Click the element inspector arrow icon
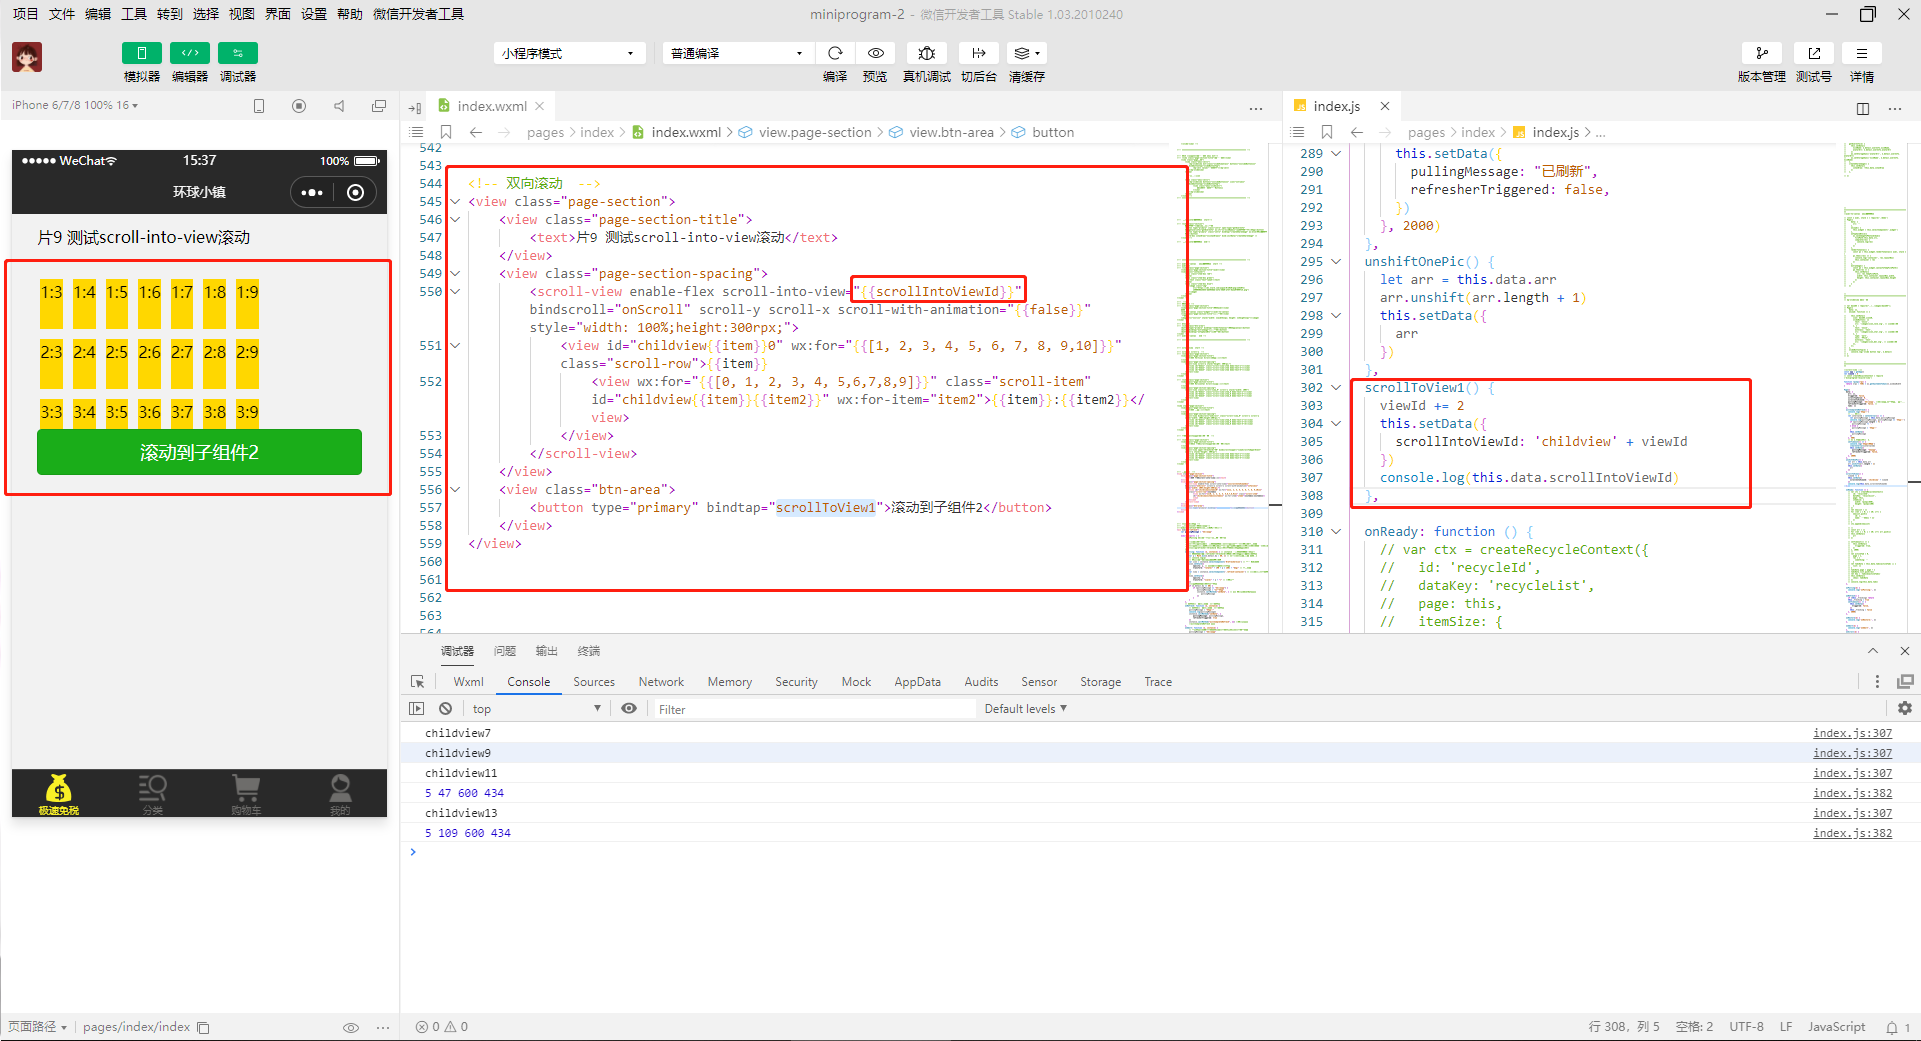 (x=417, y=682)
